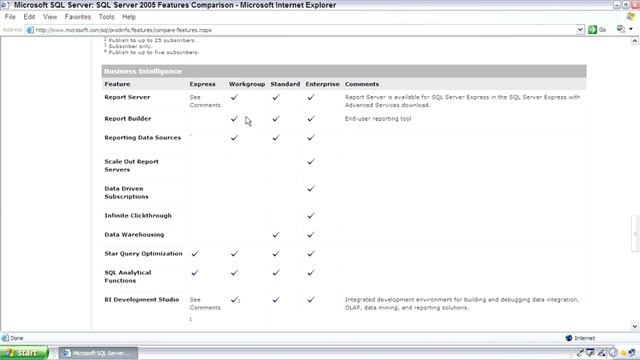This screenshot has width=640, height=360.
Task: Select Microsoft SQL Server taskbar button
Action: tap(98, 353)
